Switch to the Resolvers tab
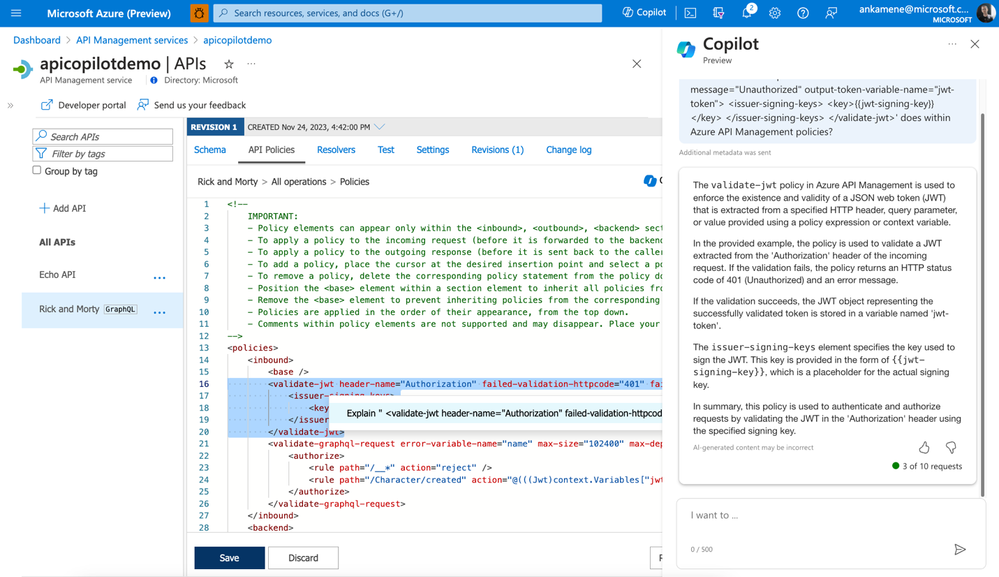999x577 pixels. coord(336,150)
